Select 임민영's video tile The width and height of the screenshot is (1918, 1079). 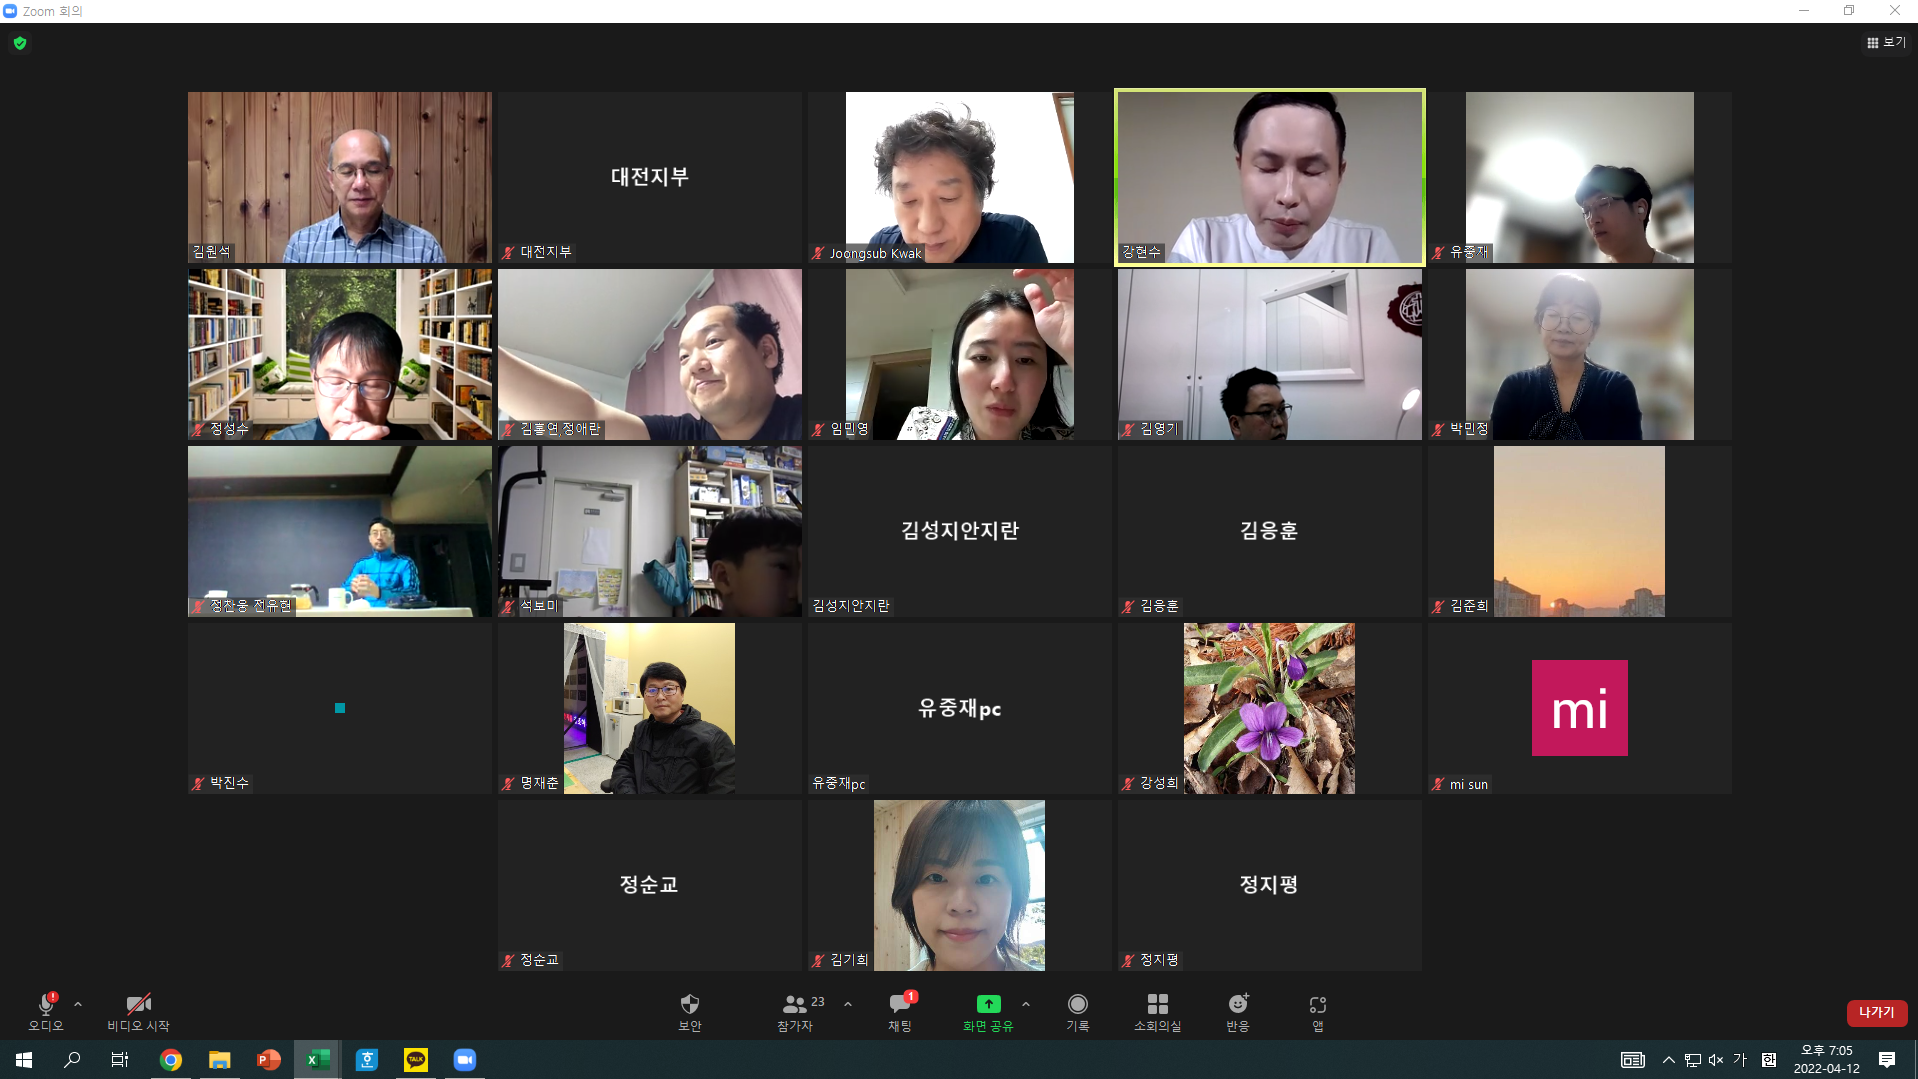[960, 354]
